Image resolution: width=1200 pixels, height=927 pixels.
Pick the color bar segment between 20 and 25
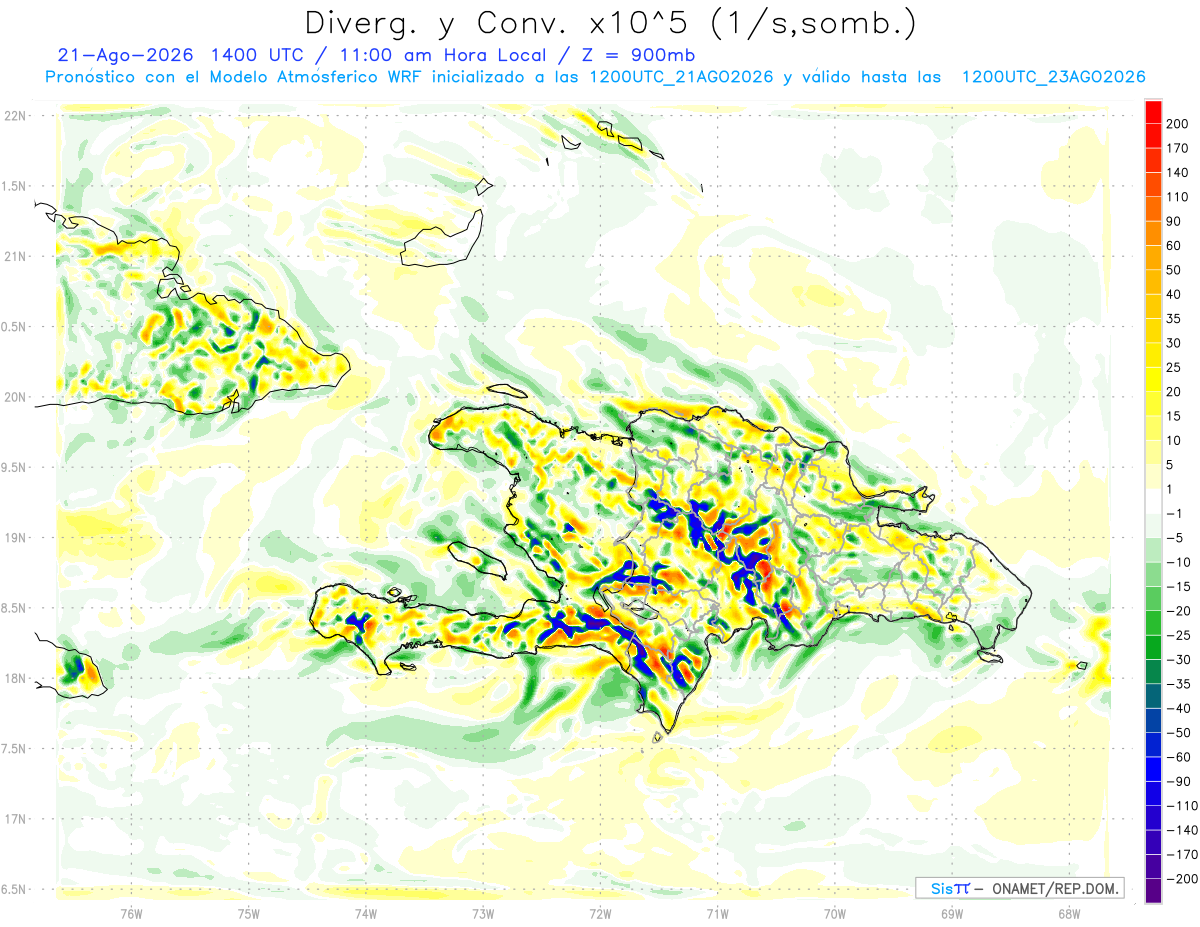coord(1153,380)
